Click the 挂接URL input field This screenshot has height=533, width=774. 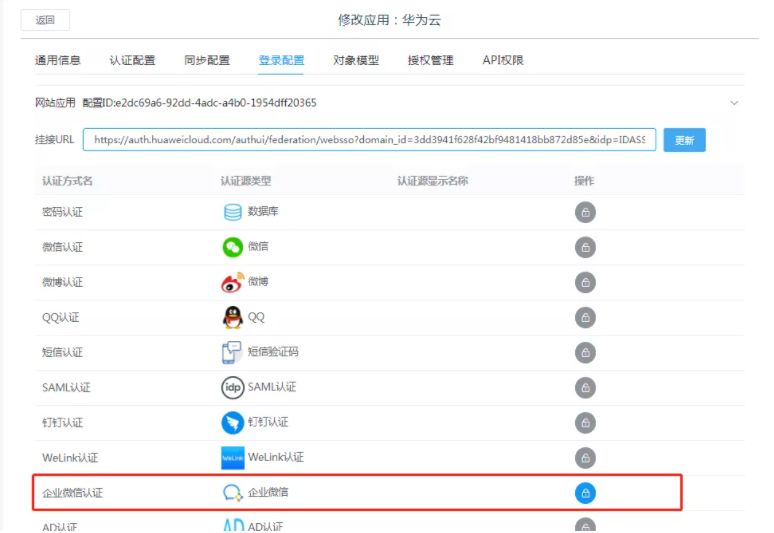(x=369, y=140)
